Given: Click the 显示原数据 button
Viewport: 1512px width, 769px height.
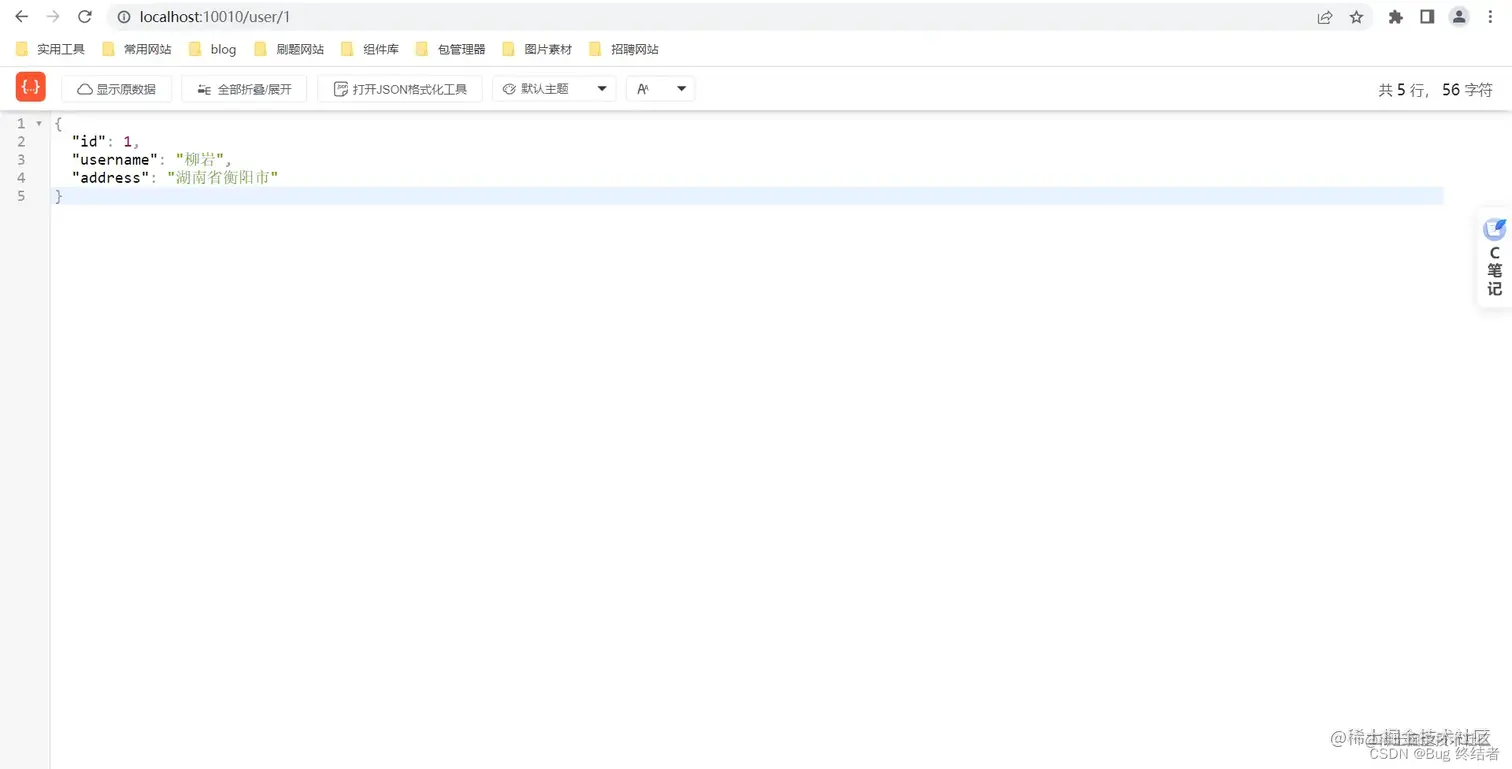Looking at the screenshot, I should coord(116,89).
